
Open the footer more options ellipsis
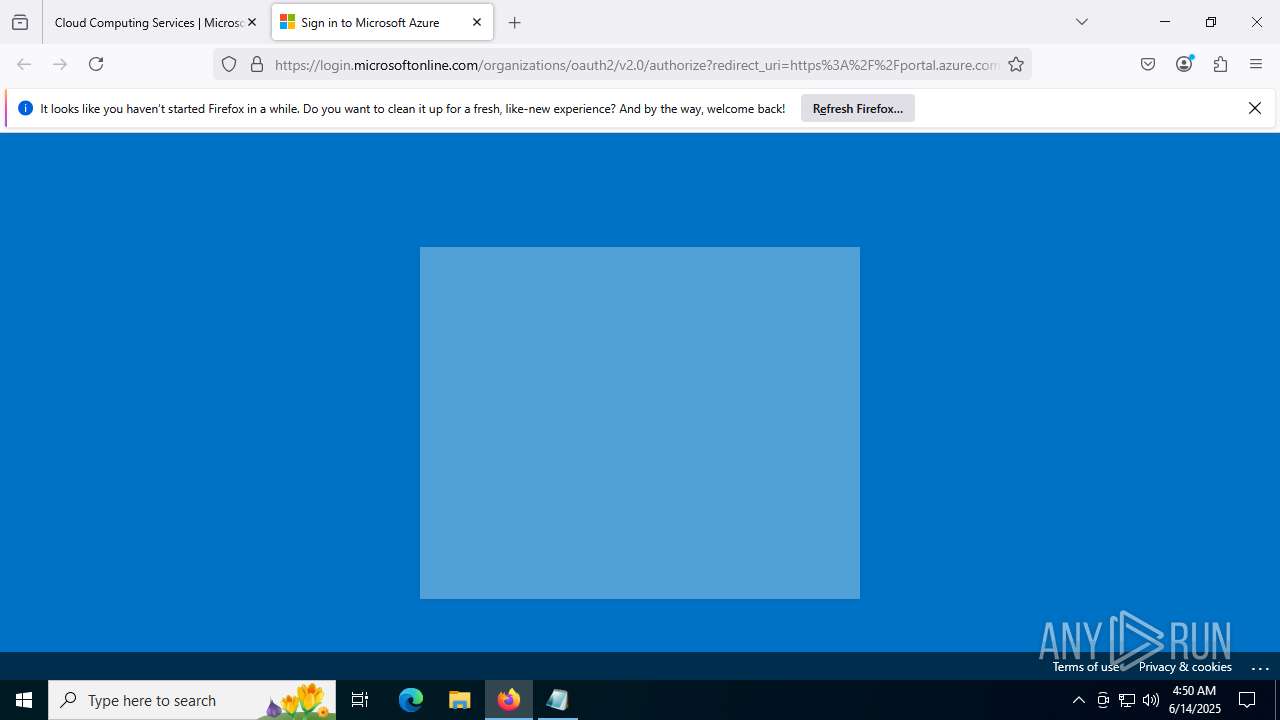pos(1260,667)
